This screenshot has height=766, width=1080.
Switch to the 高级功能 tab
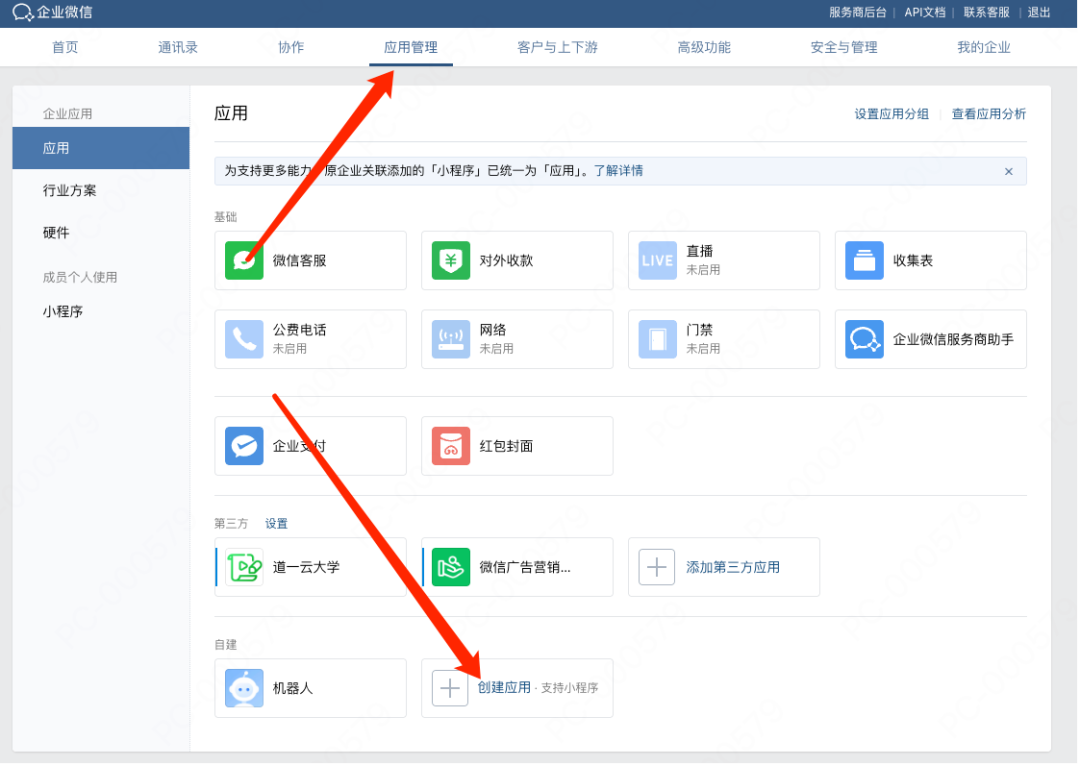pyautogui.click(x=704, y=48)
